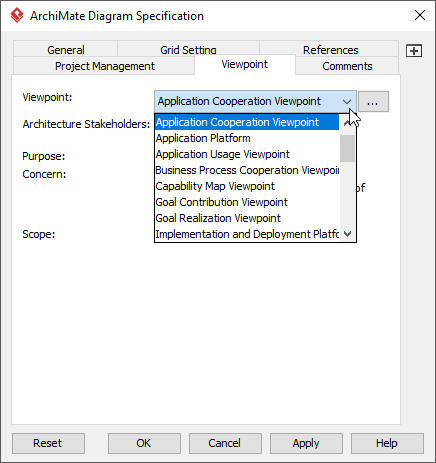Confirm with the OK button

click(x=144, y=443)
